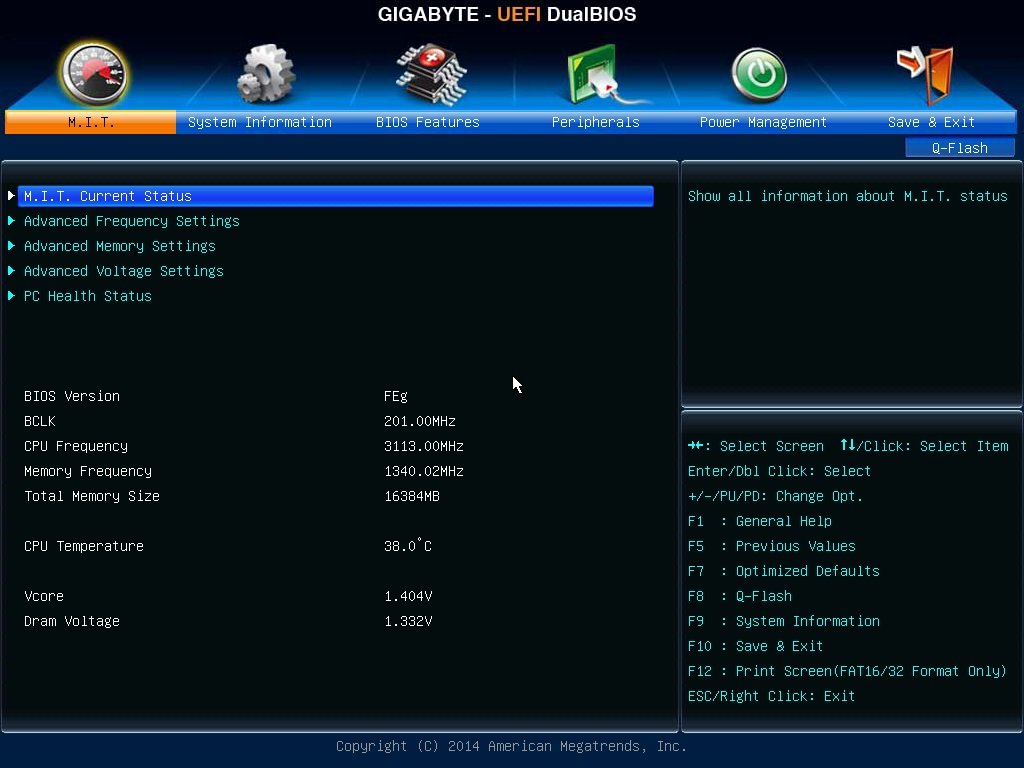Screen dimensions: 1024x768
Task: Open PC Health Status submenu
Action: pyautogui.click(x=88, y=296)
